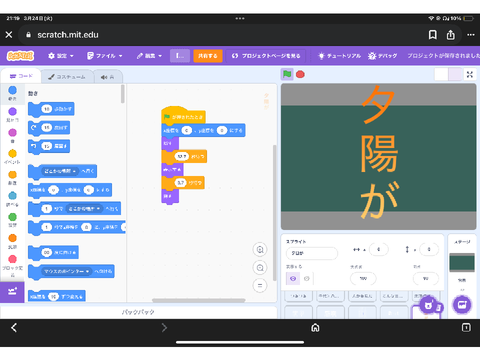
Task: Click the 90度に向ける direction block
Action: point(53,252)
